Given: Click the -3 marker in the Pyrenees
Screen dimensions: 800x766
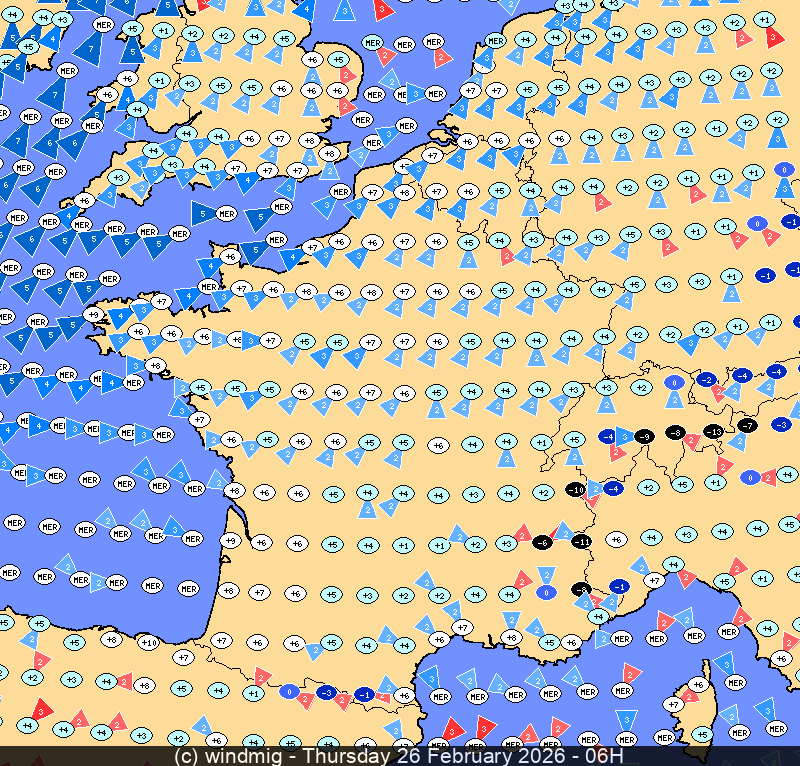Looking at the screenshot, I should tap(325, 691).
